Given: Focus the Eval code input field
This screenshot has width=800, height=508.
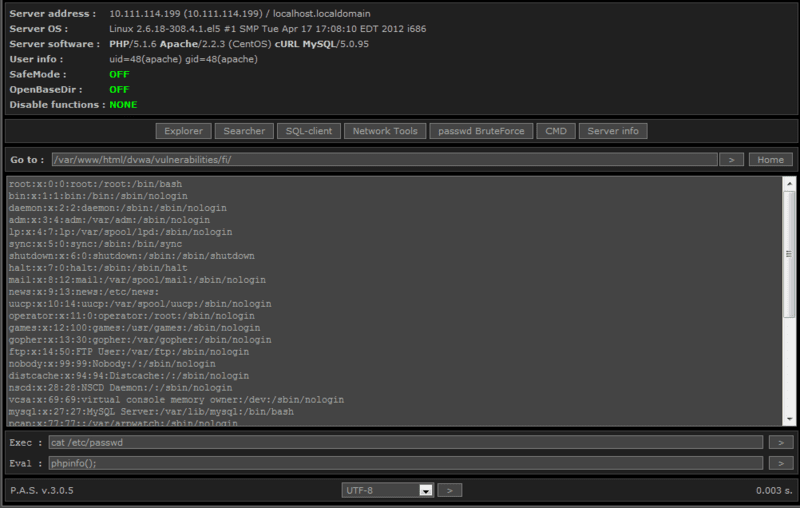Looking at the screenshot, I should tap(405, 463).
